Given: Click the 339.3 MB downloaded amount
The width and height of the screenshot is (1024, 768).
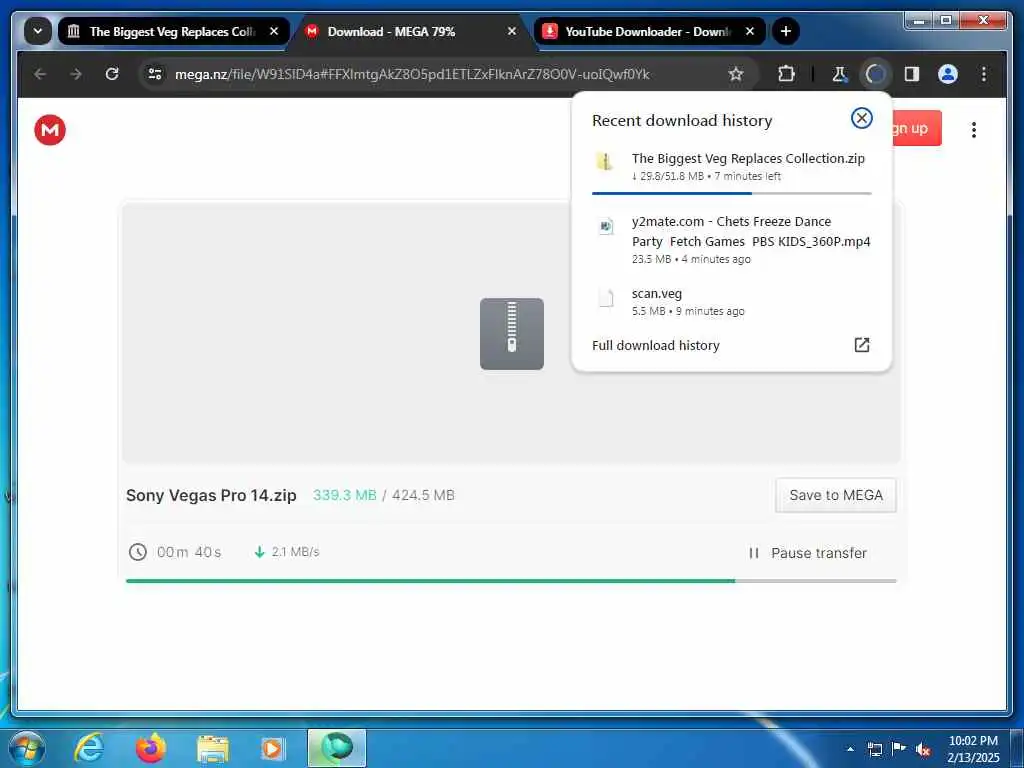Looking at the screenshot, I should tap(344, 495).
